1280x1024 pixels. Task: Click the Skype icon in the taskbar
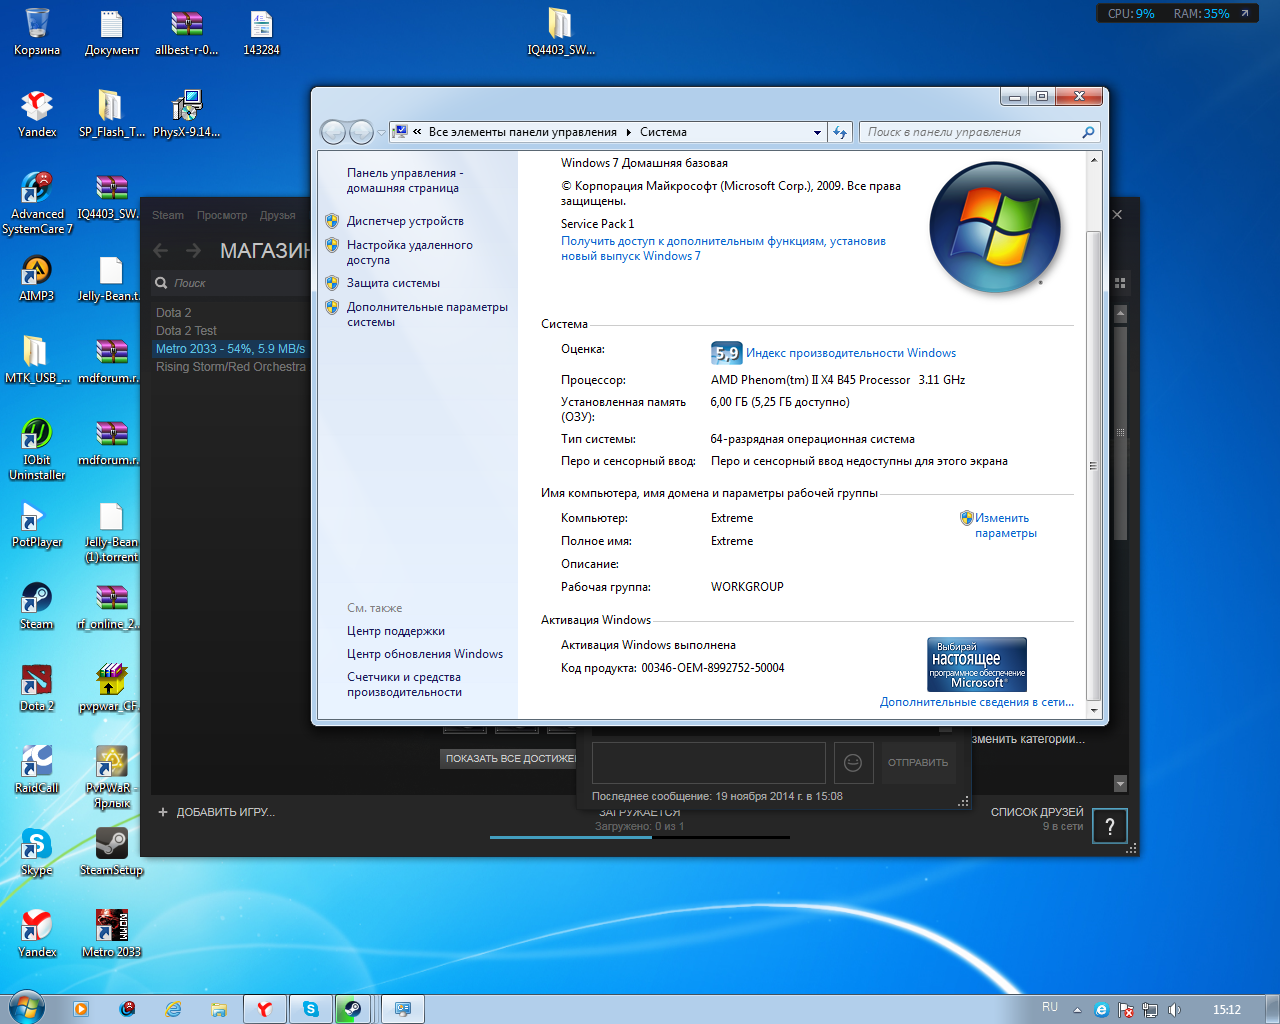point(310,1009)
